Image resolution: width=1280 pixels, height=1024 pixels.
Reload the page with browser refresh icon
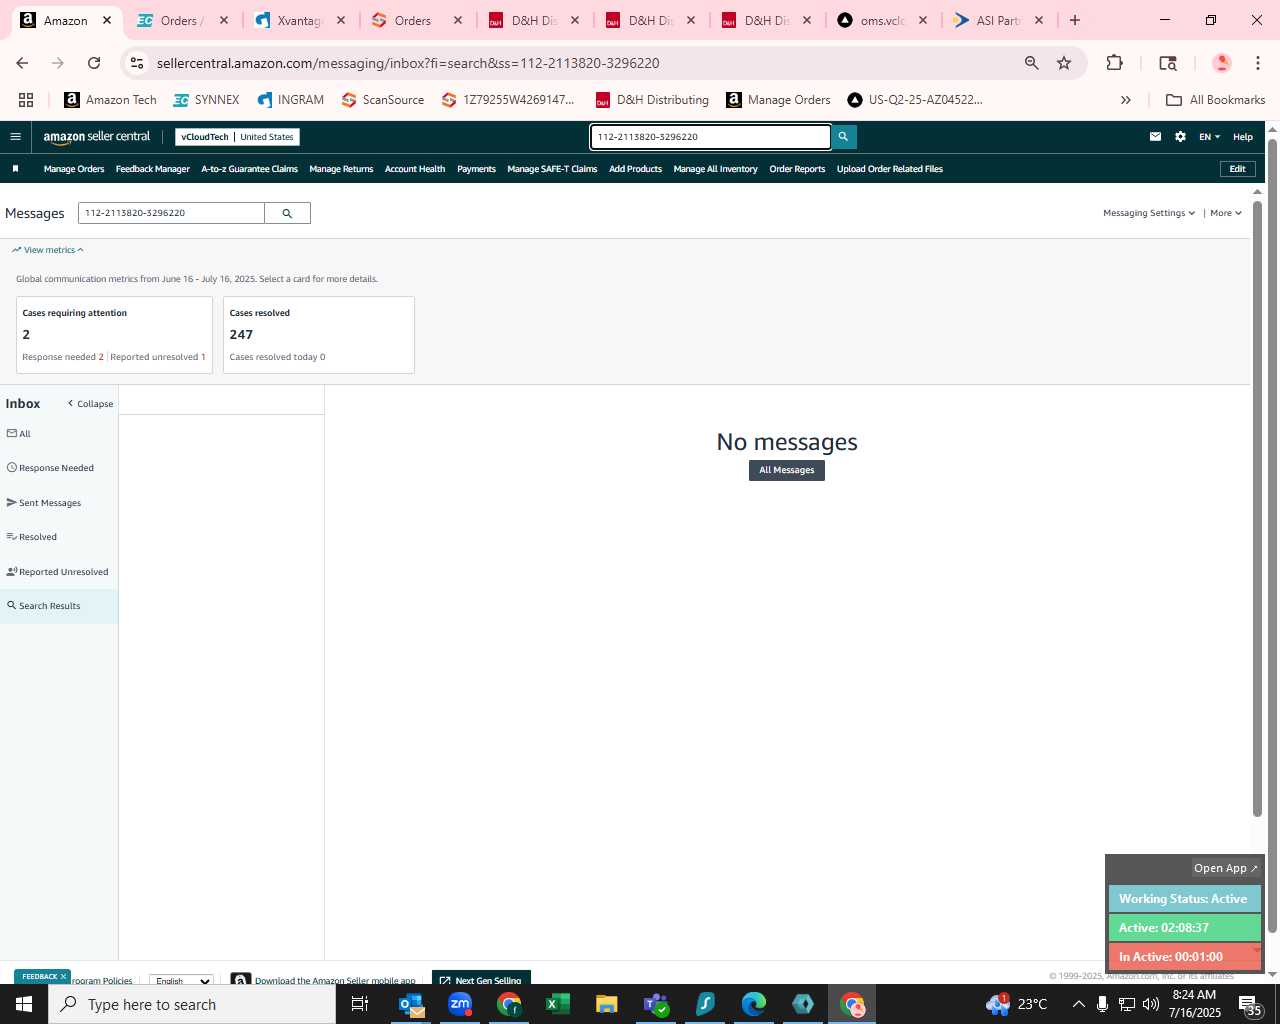click(x=94, y=63)
